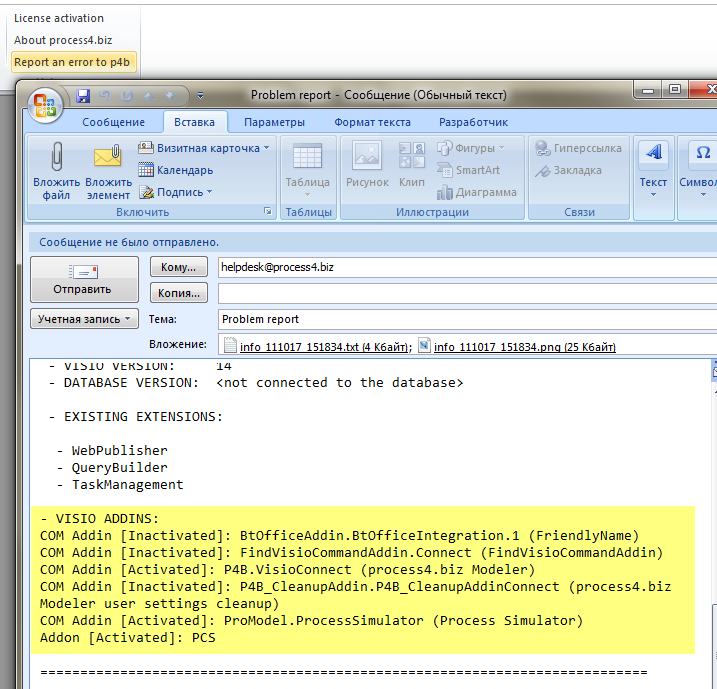This screenshot has width=717, height=689.
Task: Click the Redo icon in quick access toolbar
Action: click(127, 96)
